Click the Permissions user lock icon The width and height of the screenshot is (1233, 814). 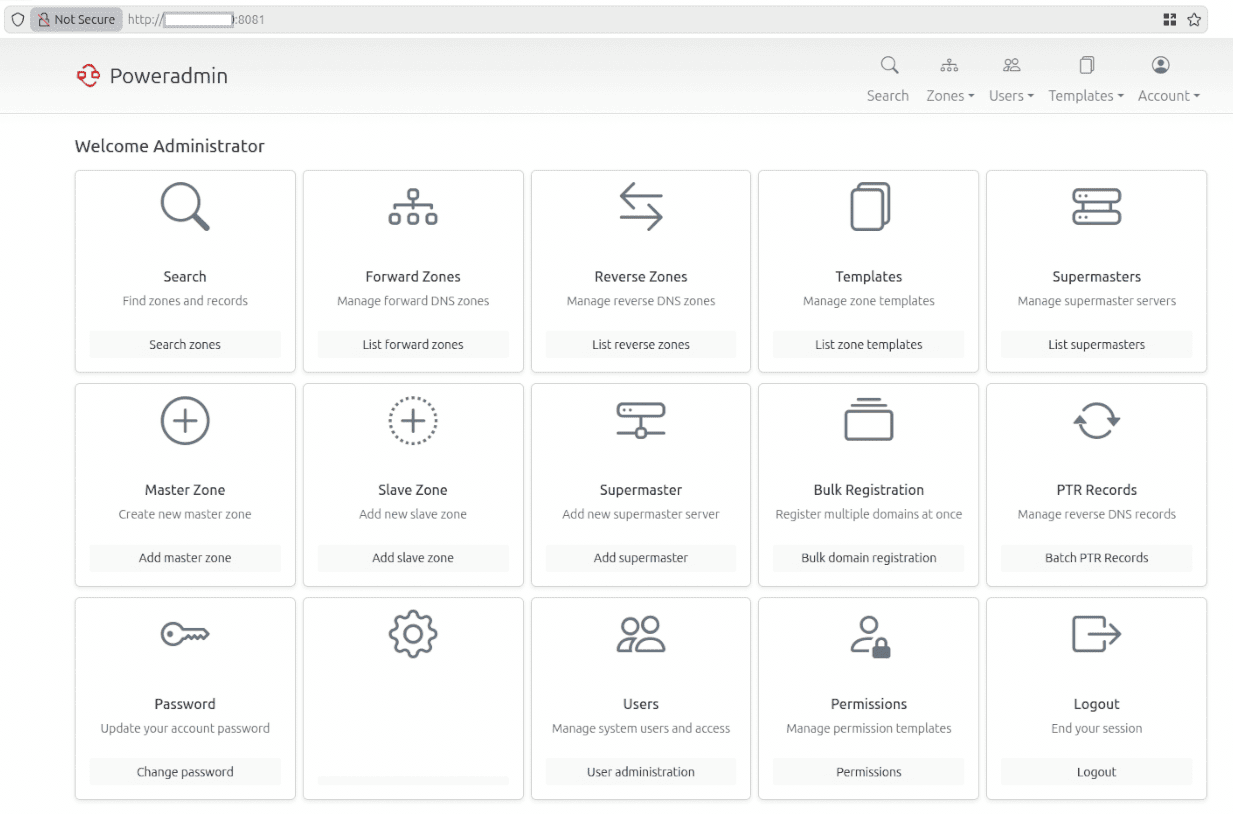coord(869,635)
